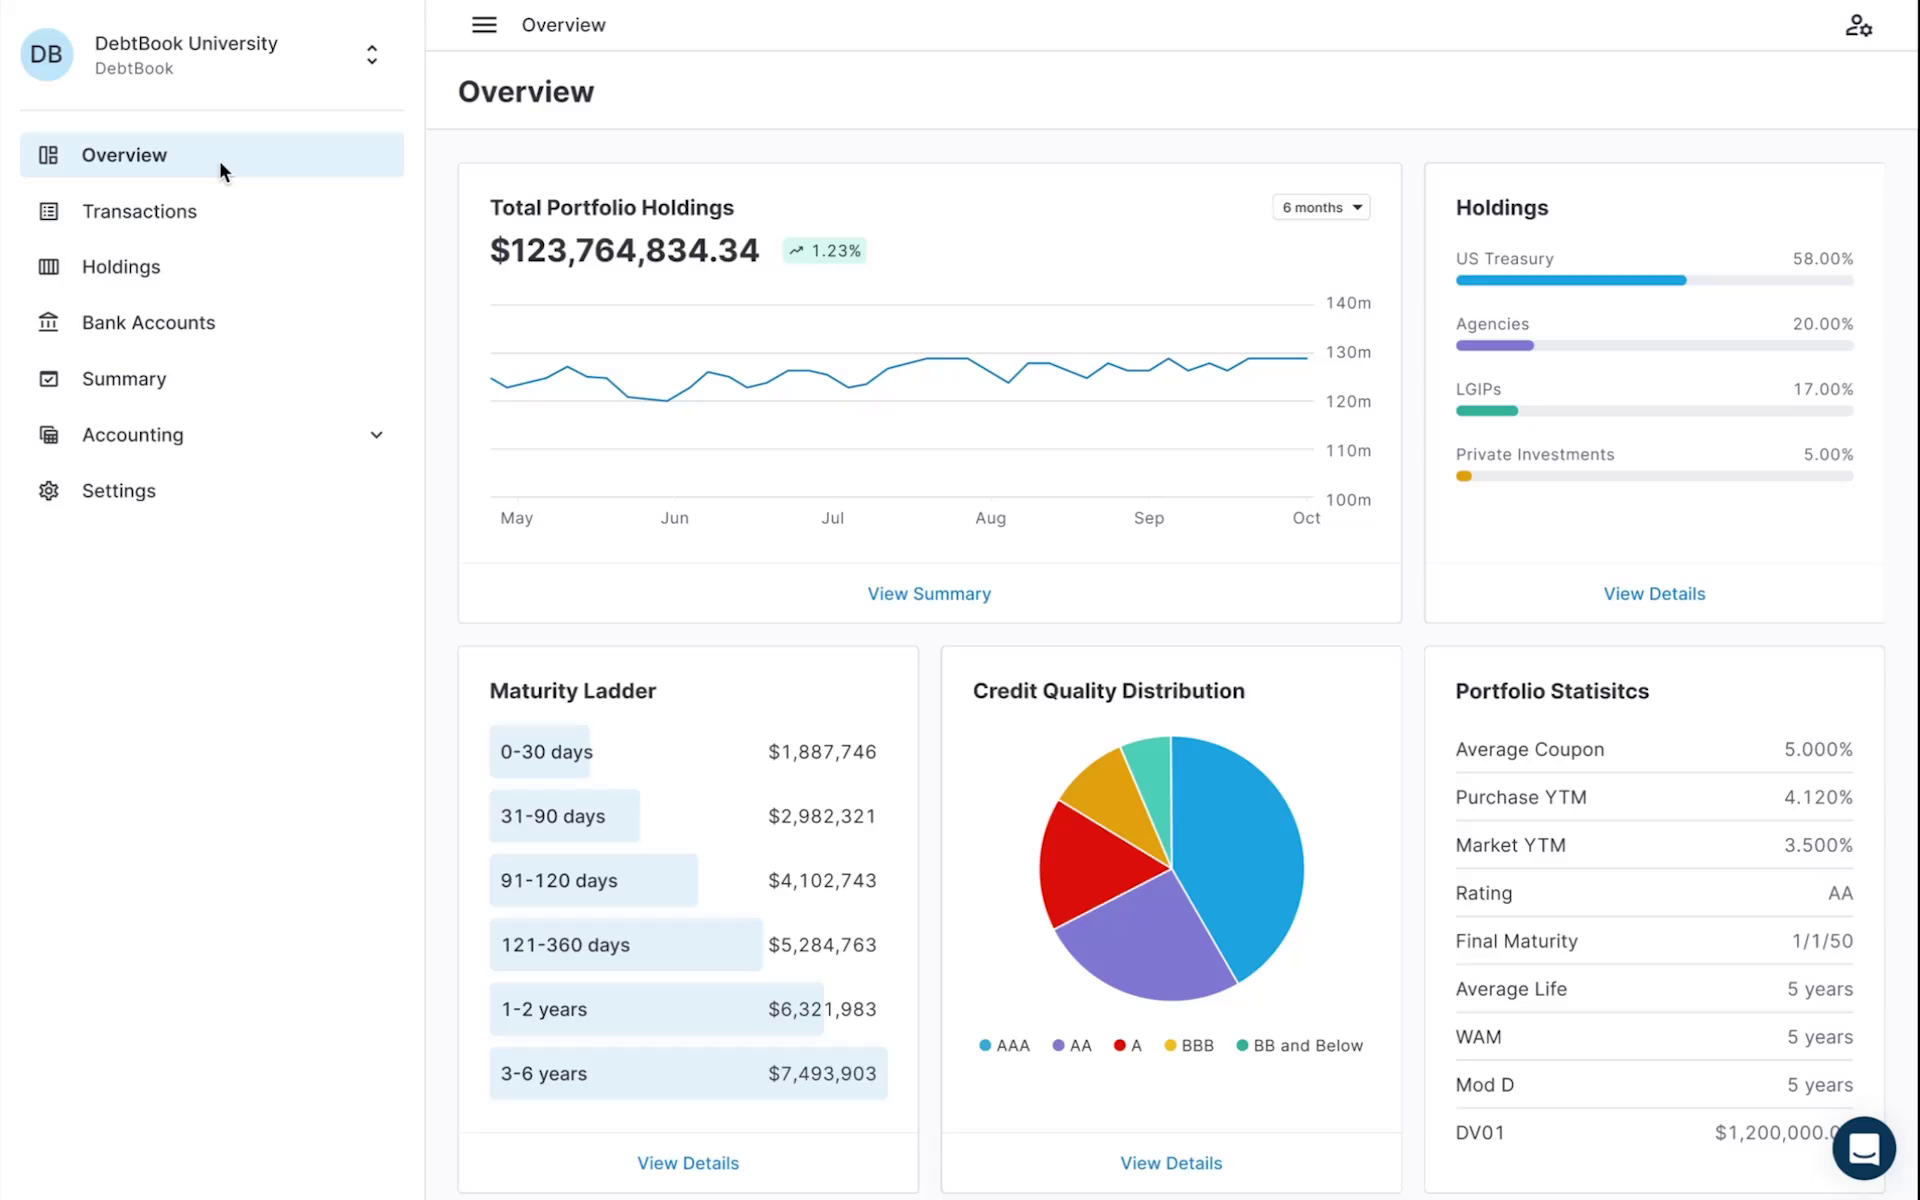The width and height of the screenshot is (1920, 1200).
Task: Select the Bank Accounts icon
Action: 48,322
